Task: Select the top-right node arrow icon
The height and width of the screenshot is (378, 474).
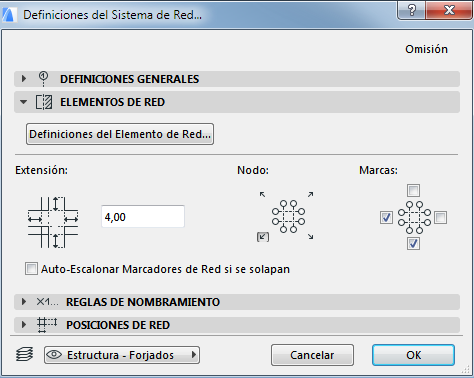Action: [310, 194]
